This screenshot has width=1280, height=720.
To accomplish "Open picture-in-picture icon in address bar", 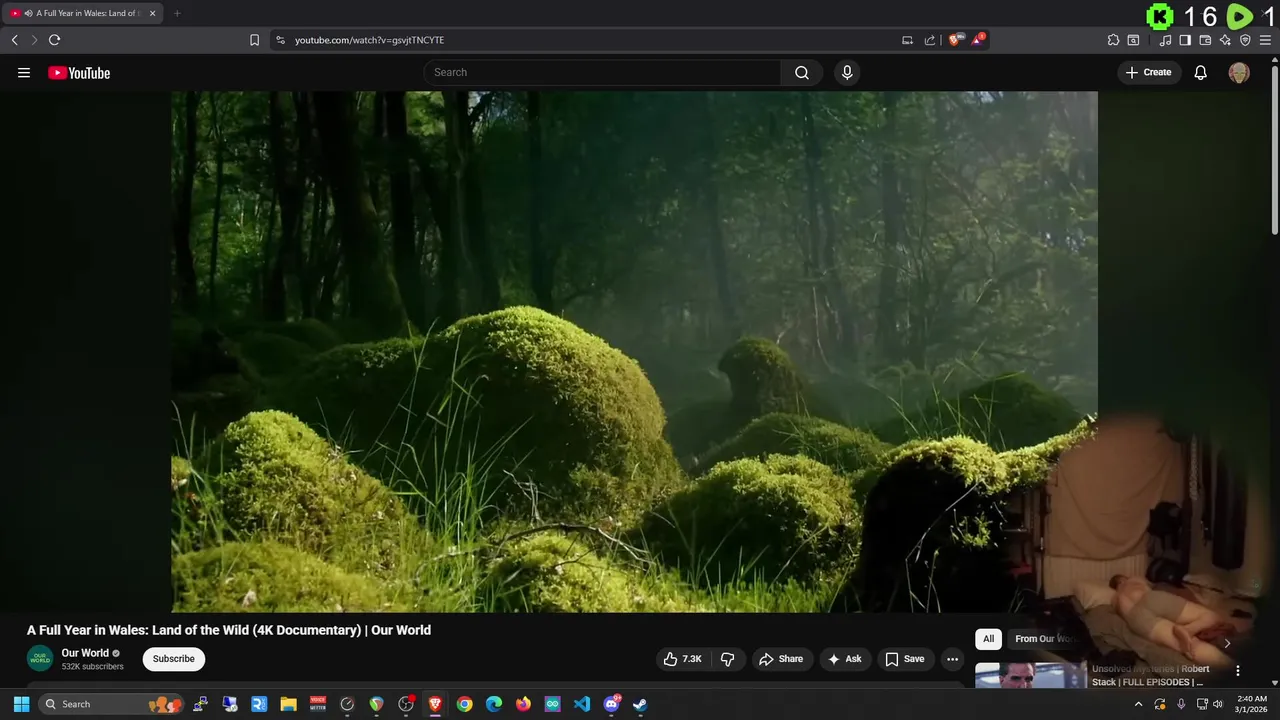I will click(907, 40).
